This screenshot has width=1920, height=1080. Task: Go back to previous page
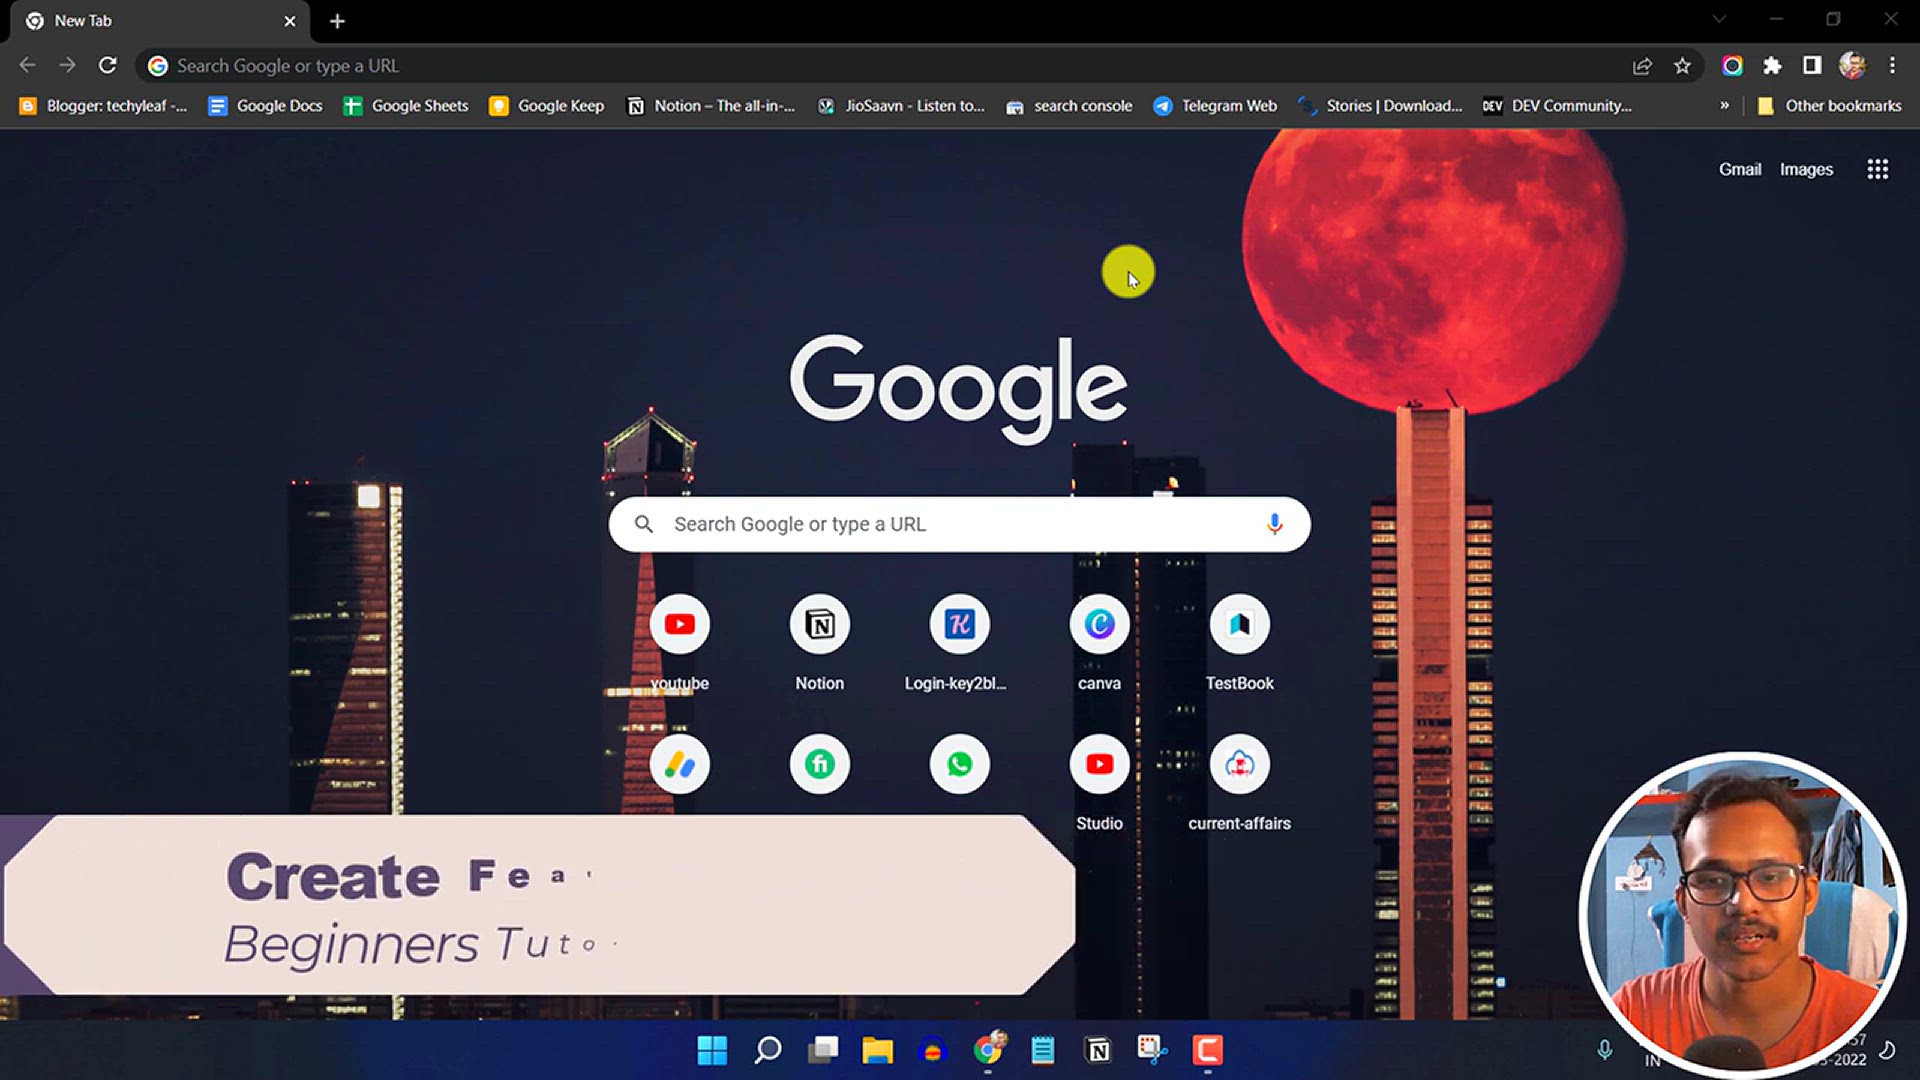pos(28,65)
